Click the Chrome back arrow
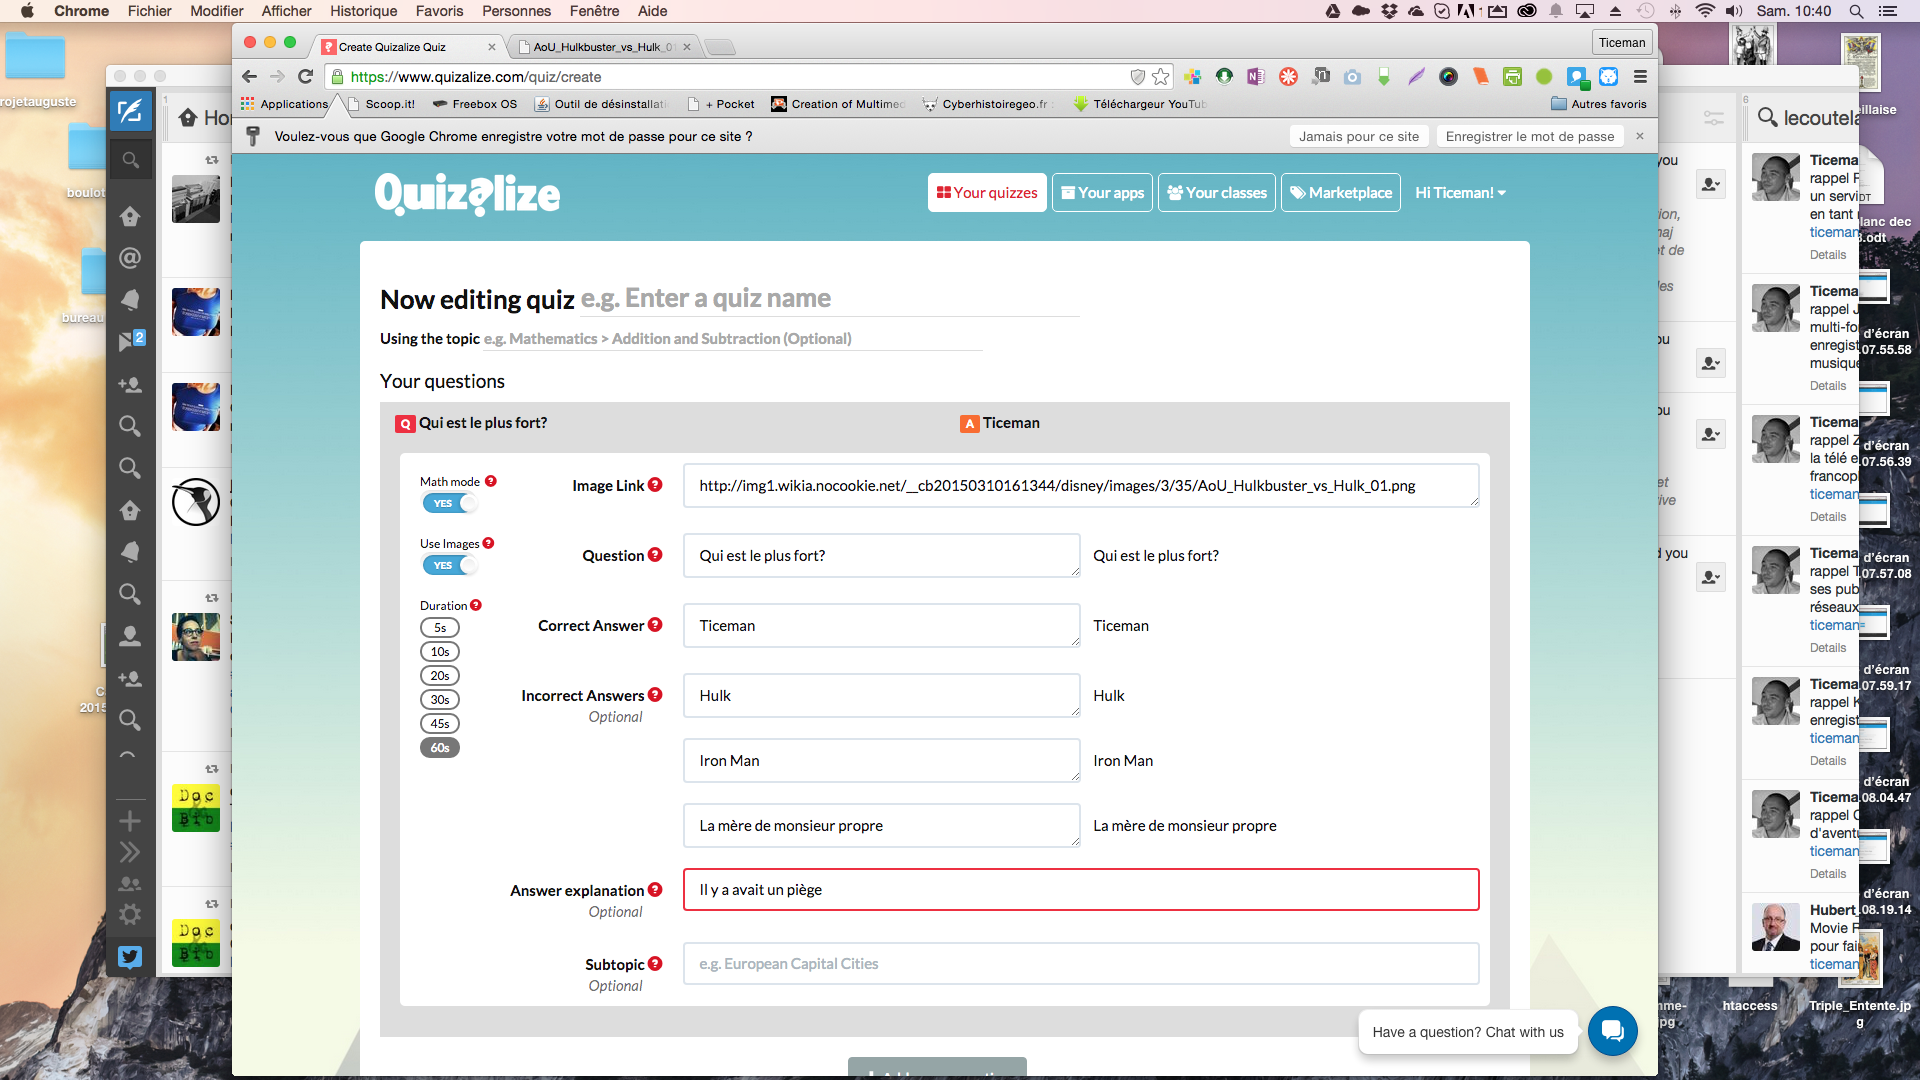The image size is (1920, 1080). 250,77
